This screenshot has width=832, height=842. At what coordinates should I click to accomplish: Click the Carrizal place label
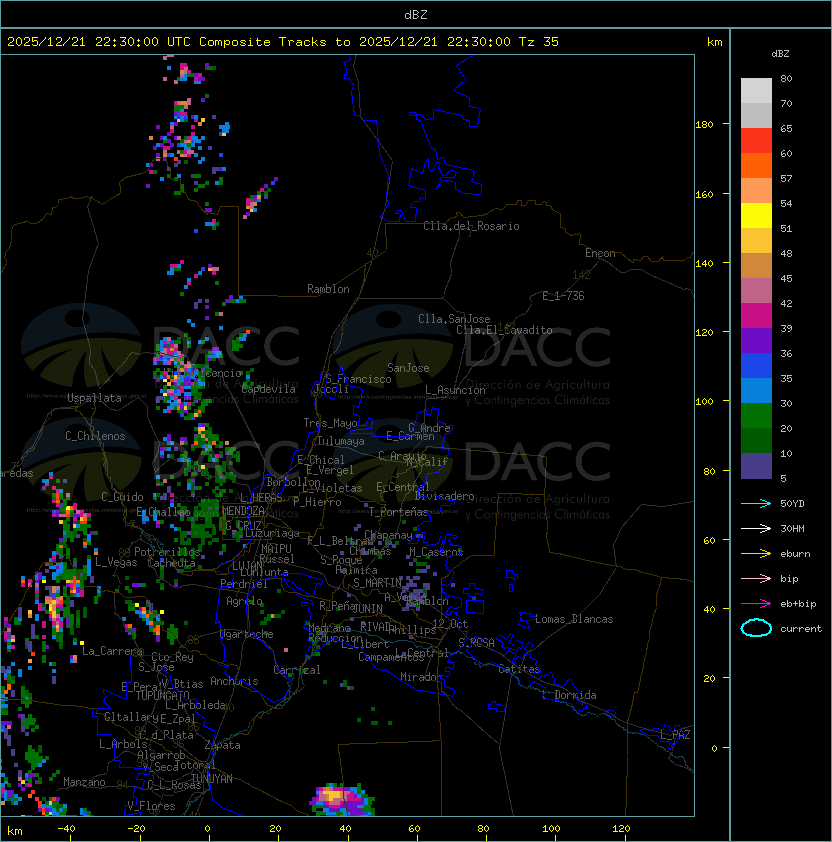[297, 670]
